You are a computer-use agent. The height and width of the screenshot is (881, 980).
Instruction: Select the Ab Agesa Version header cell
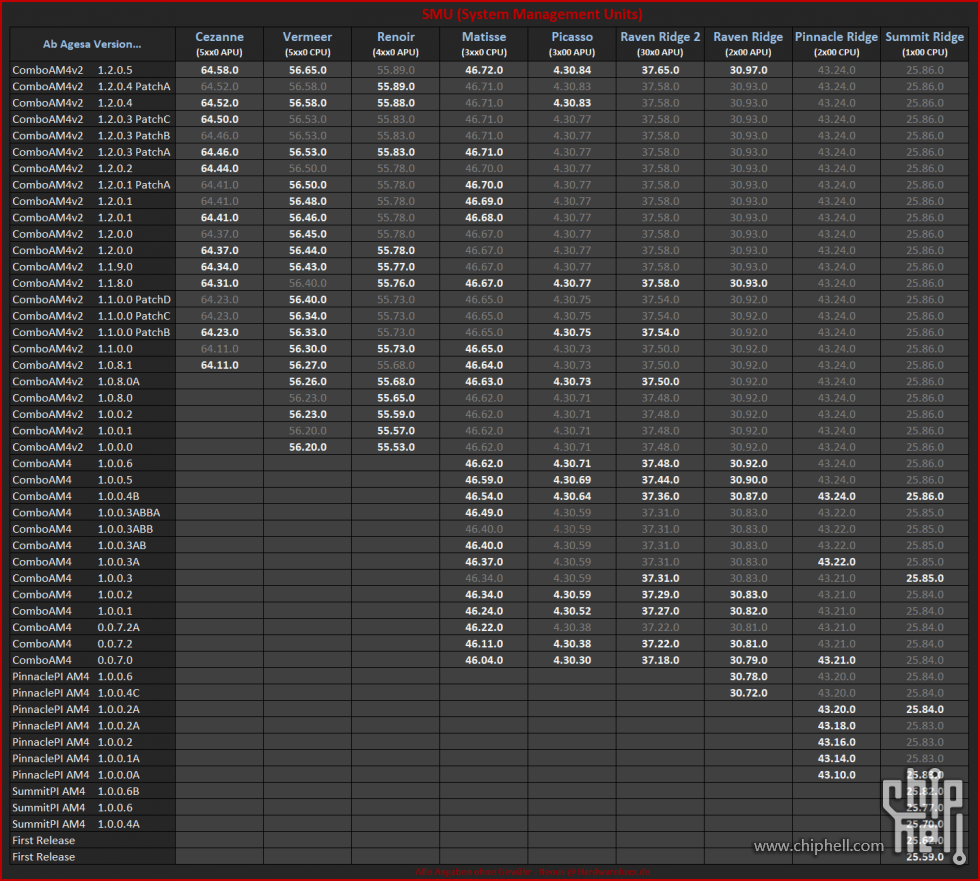[92, 44]
